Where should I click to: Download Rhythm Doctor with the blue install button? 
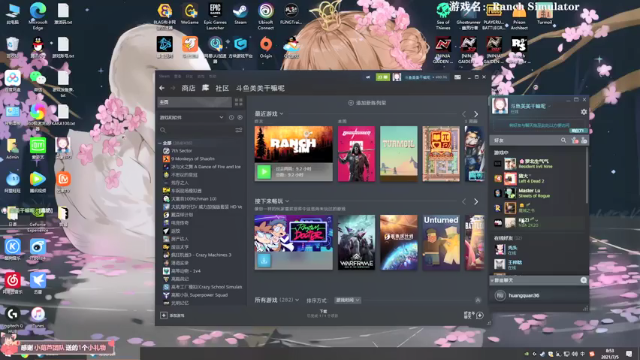(x=264, y=260)
